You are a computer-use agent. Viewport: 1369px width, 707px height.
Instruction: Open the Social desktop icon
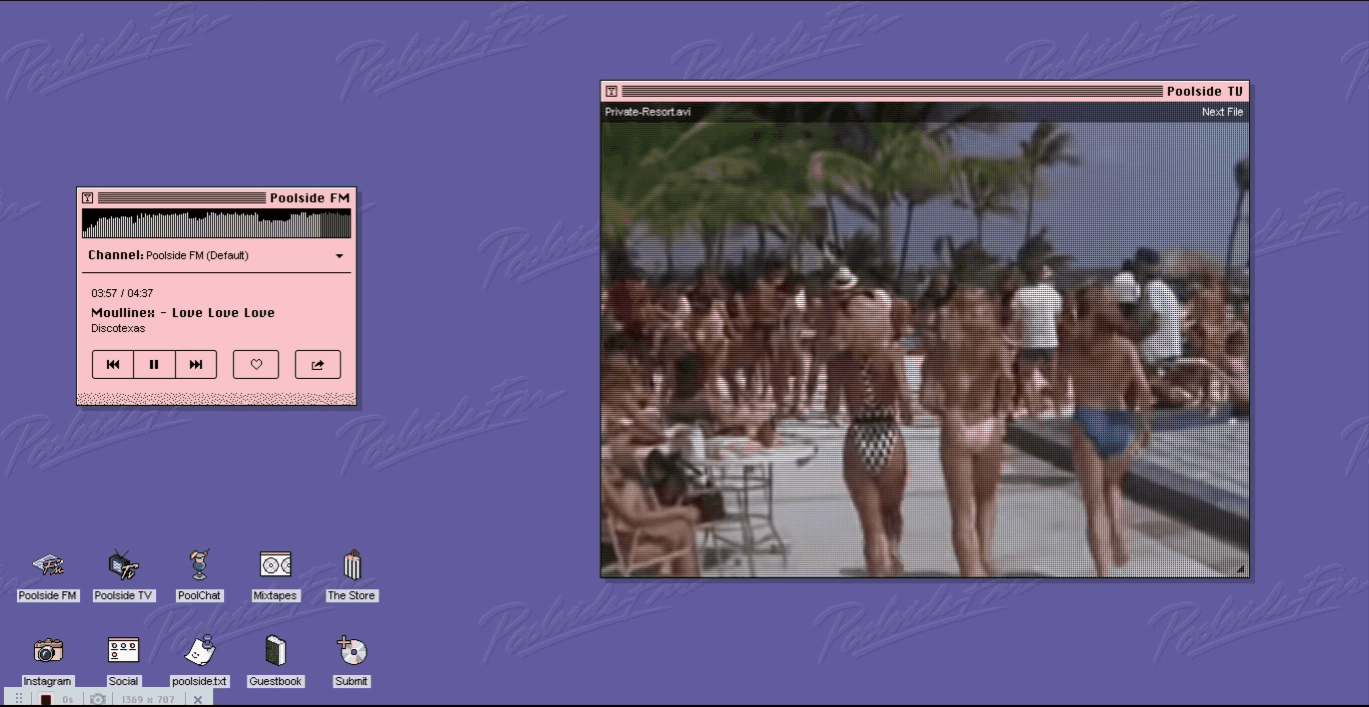pos(123,660)
